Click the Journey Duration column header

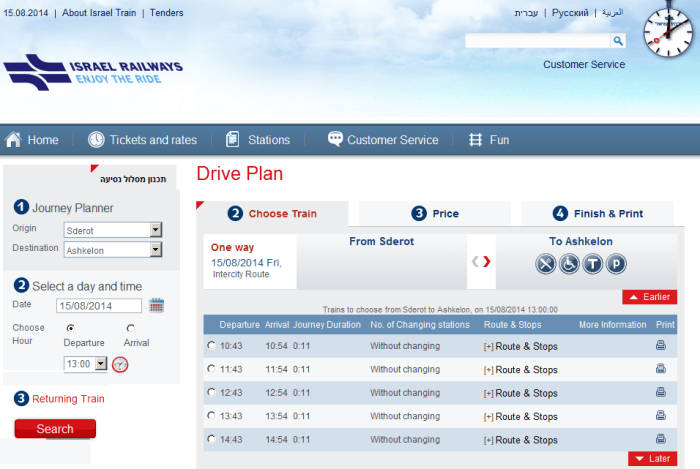coord(327,325)
